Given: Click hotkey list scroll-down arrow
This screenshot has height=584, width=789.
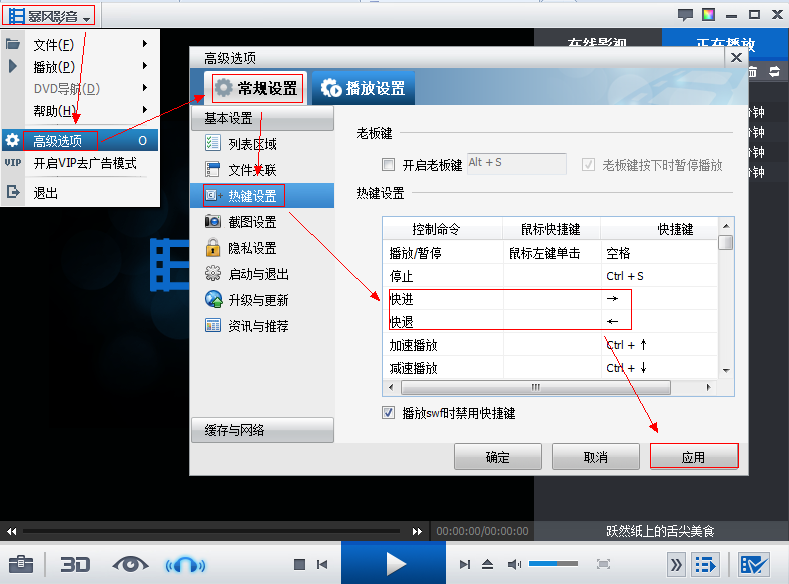Looking at the screenshot, I should coord(726,371).
